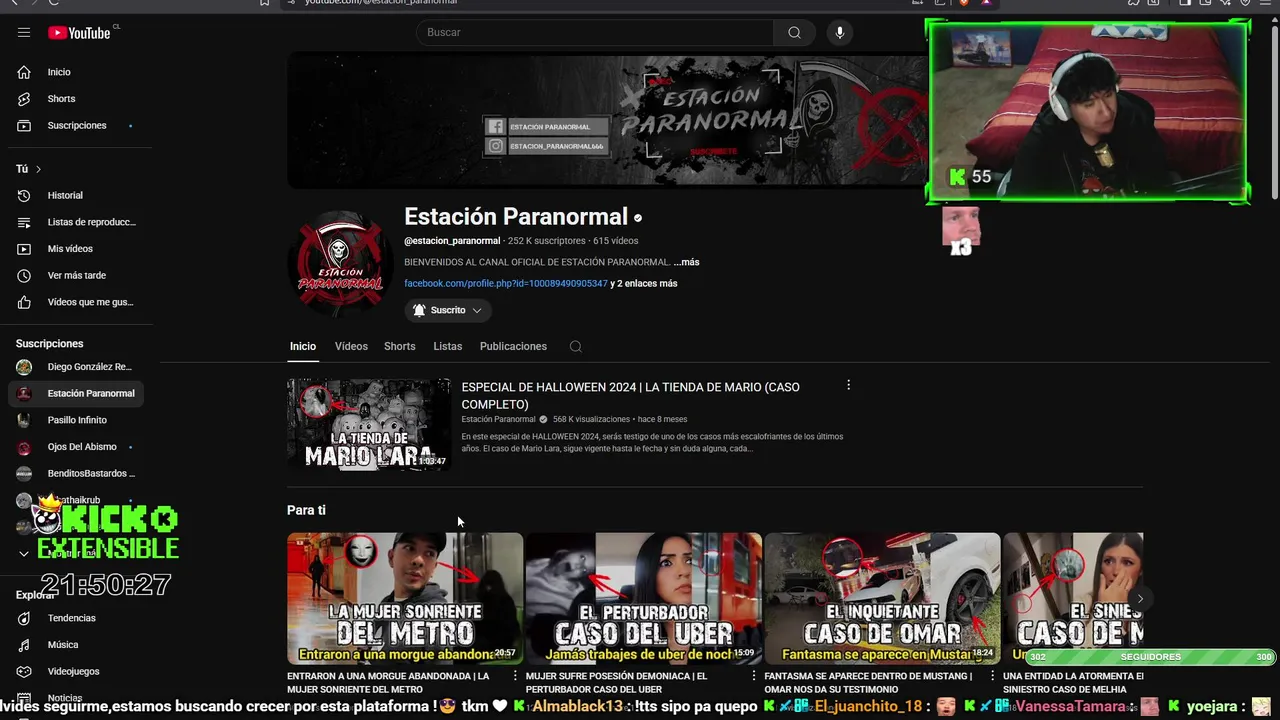
Task: Open La Mujer Sonriente del Metro thumbnail
Action: point(405,598)
